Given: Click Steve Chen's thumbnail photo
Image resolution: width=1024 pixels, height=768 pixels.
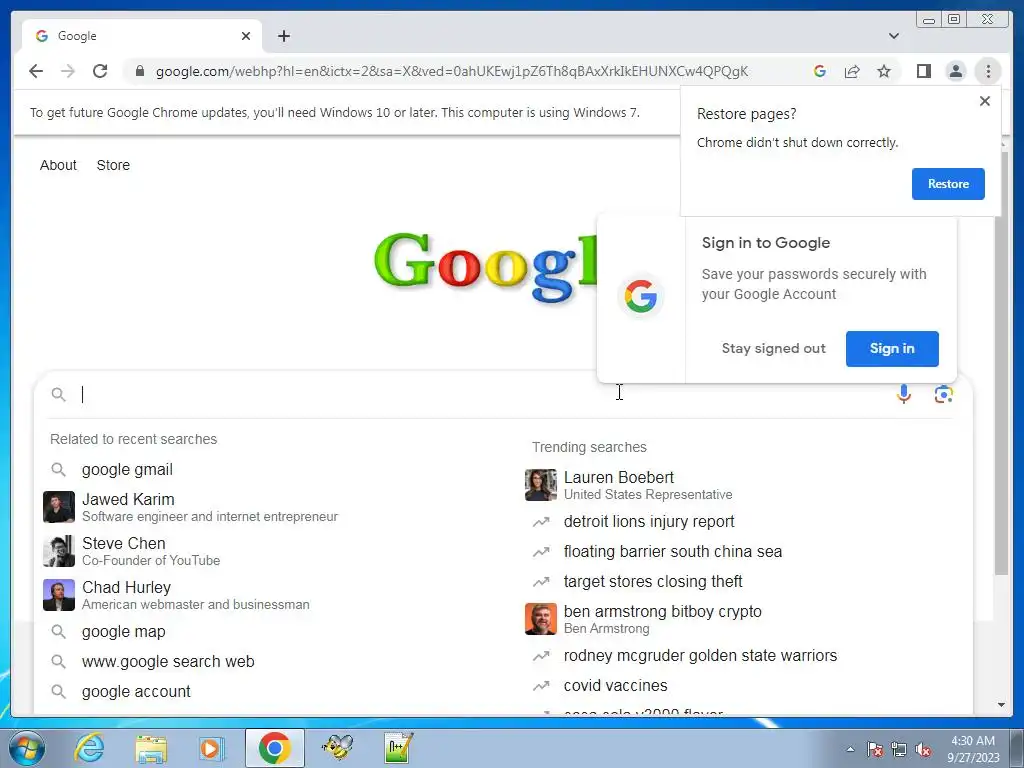Looking at the screenshot, I should pyautogui.click(x=59, y=552).
